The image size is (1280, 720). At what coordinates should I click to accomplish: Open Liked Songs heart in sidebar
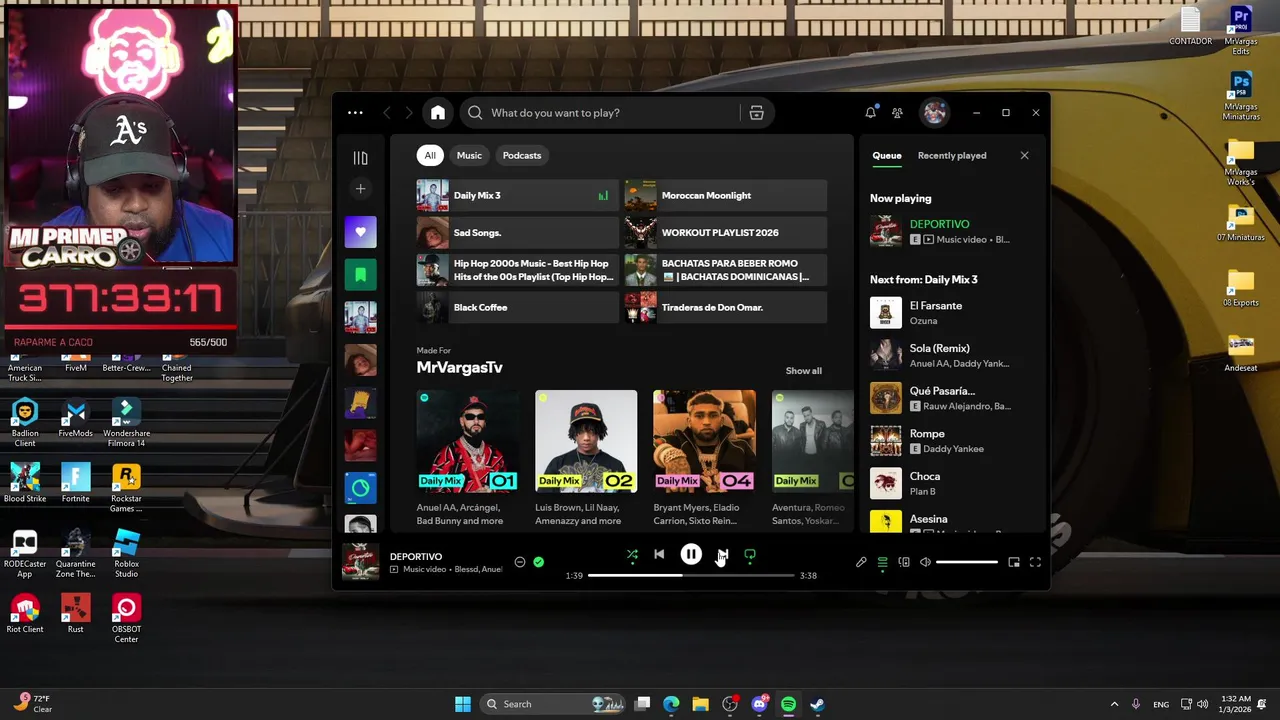[x=361, y=232]
